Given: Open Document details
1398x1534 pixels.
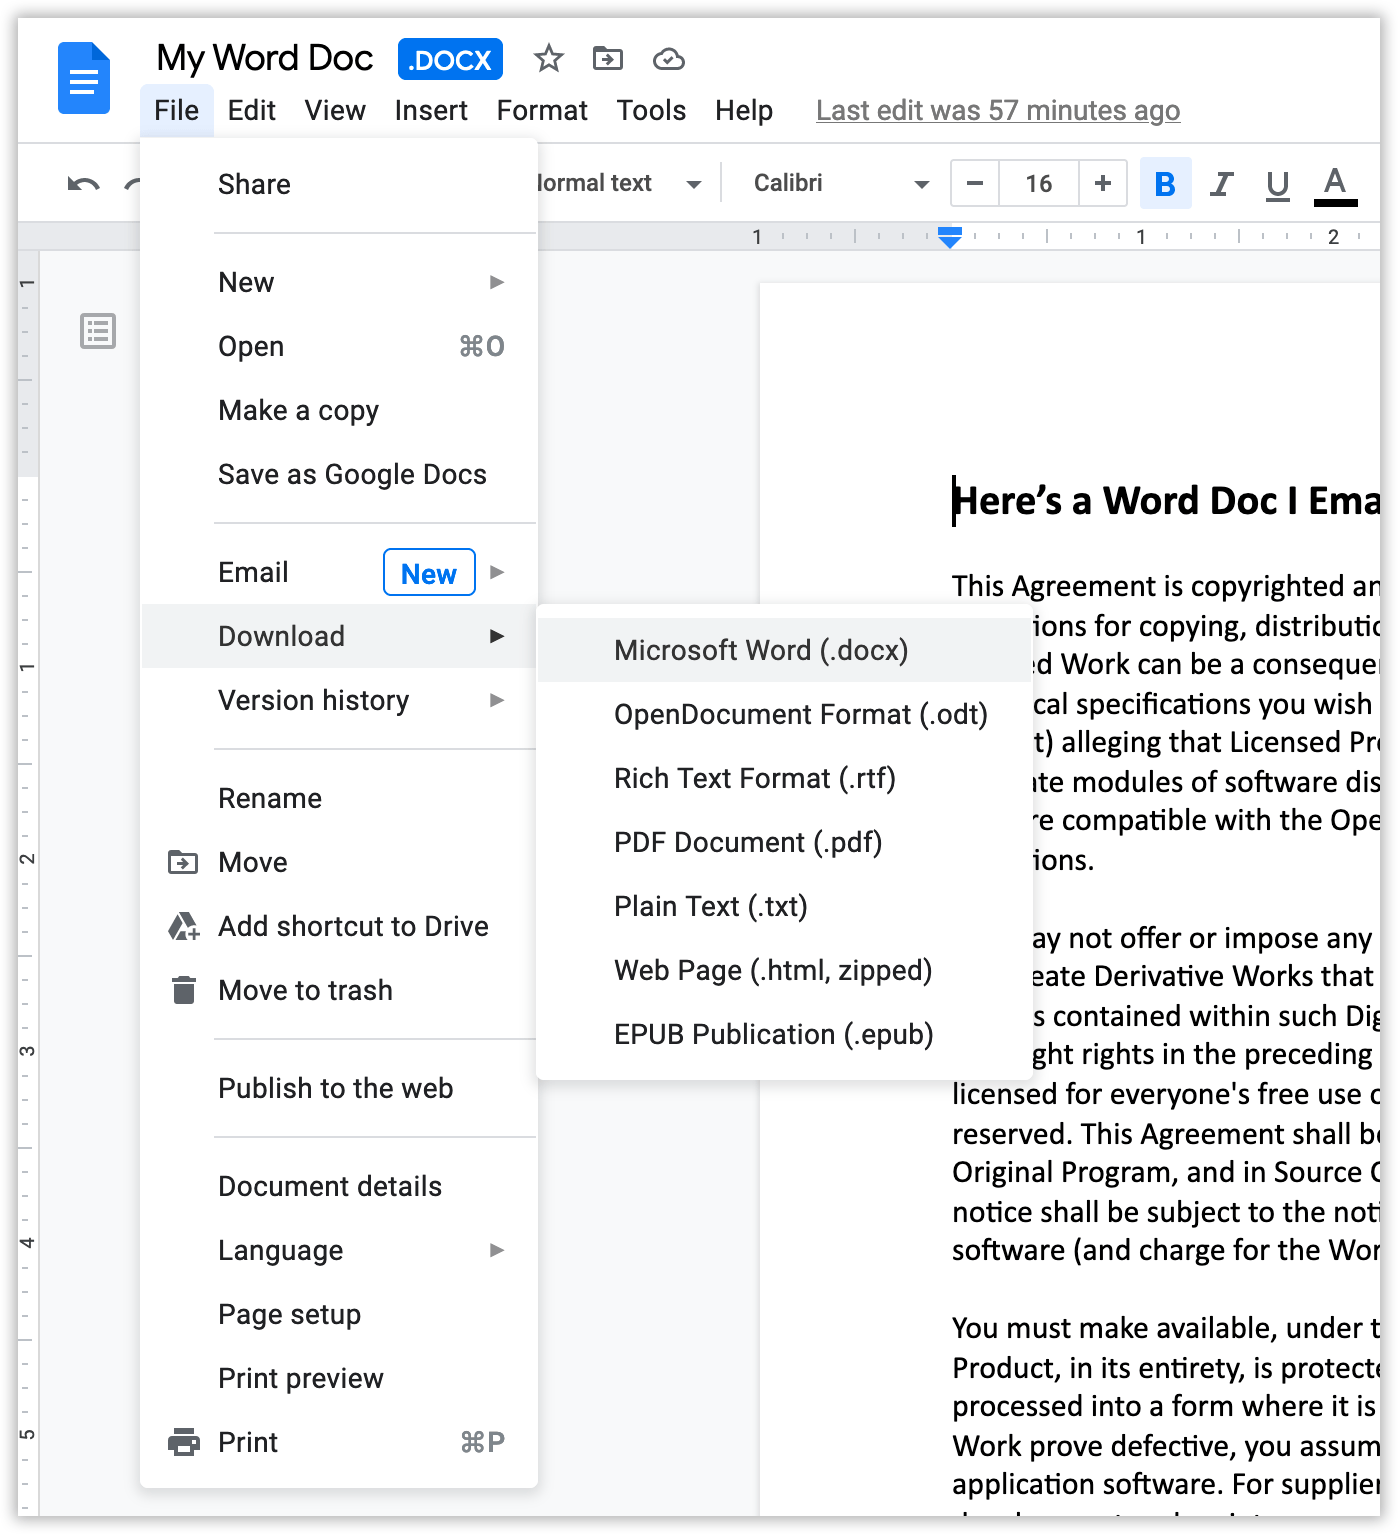Looking at the screenshot, I should [x=339, y=1186].
